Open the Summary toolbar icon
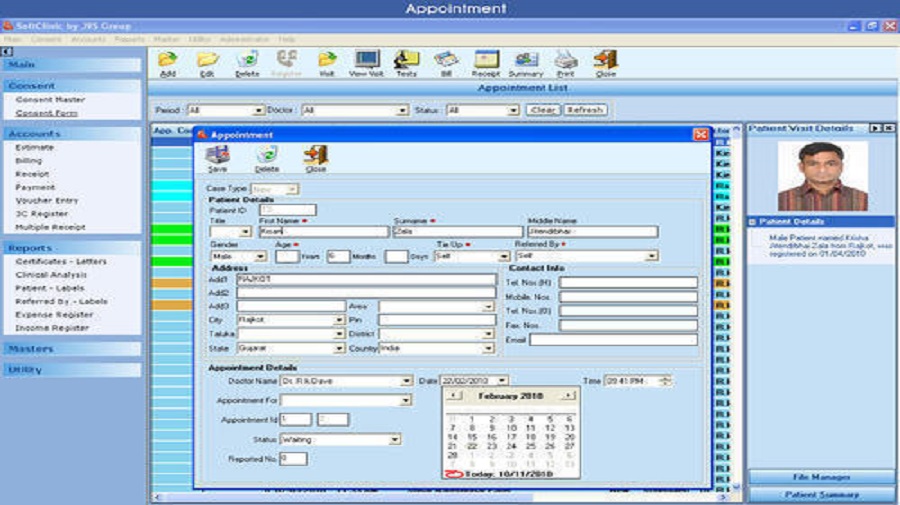 click(x=526, y=62)
